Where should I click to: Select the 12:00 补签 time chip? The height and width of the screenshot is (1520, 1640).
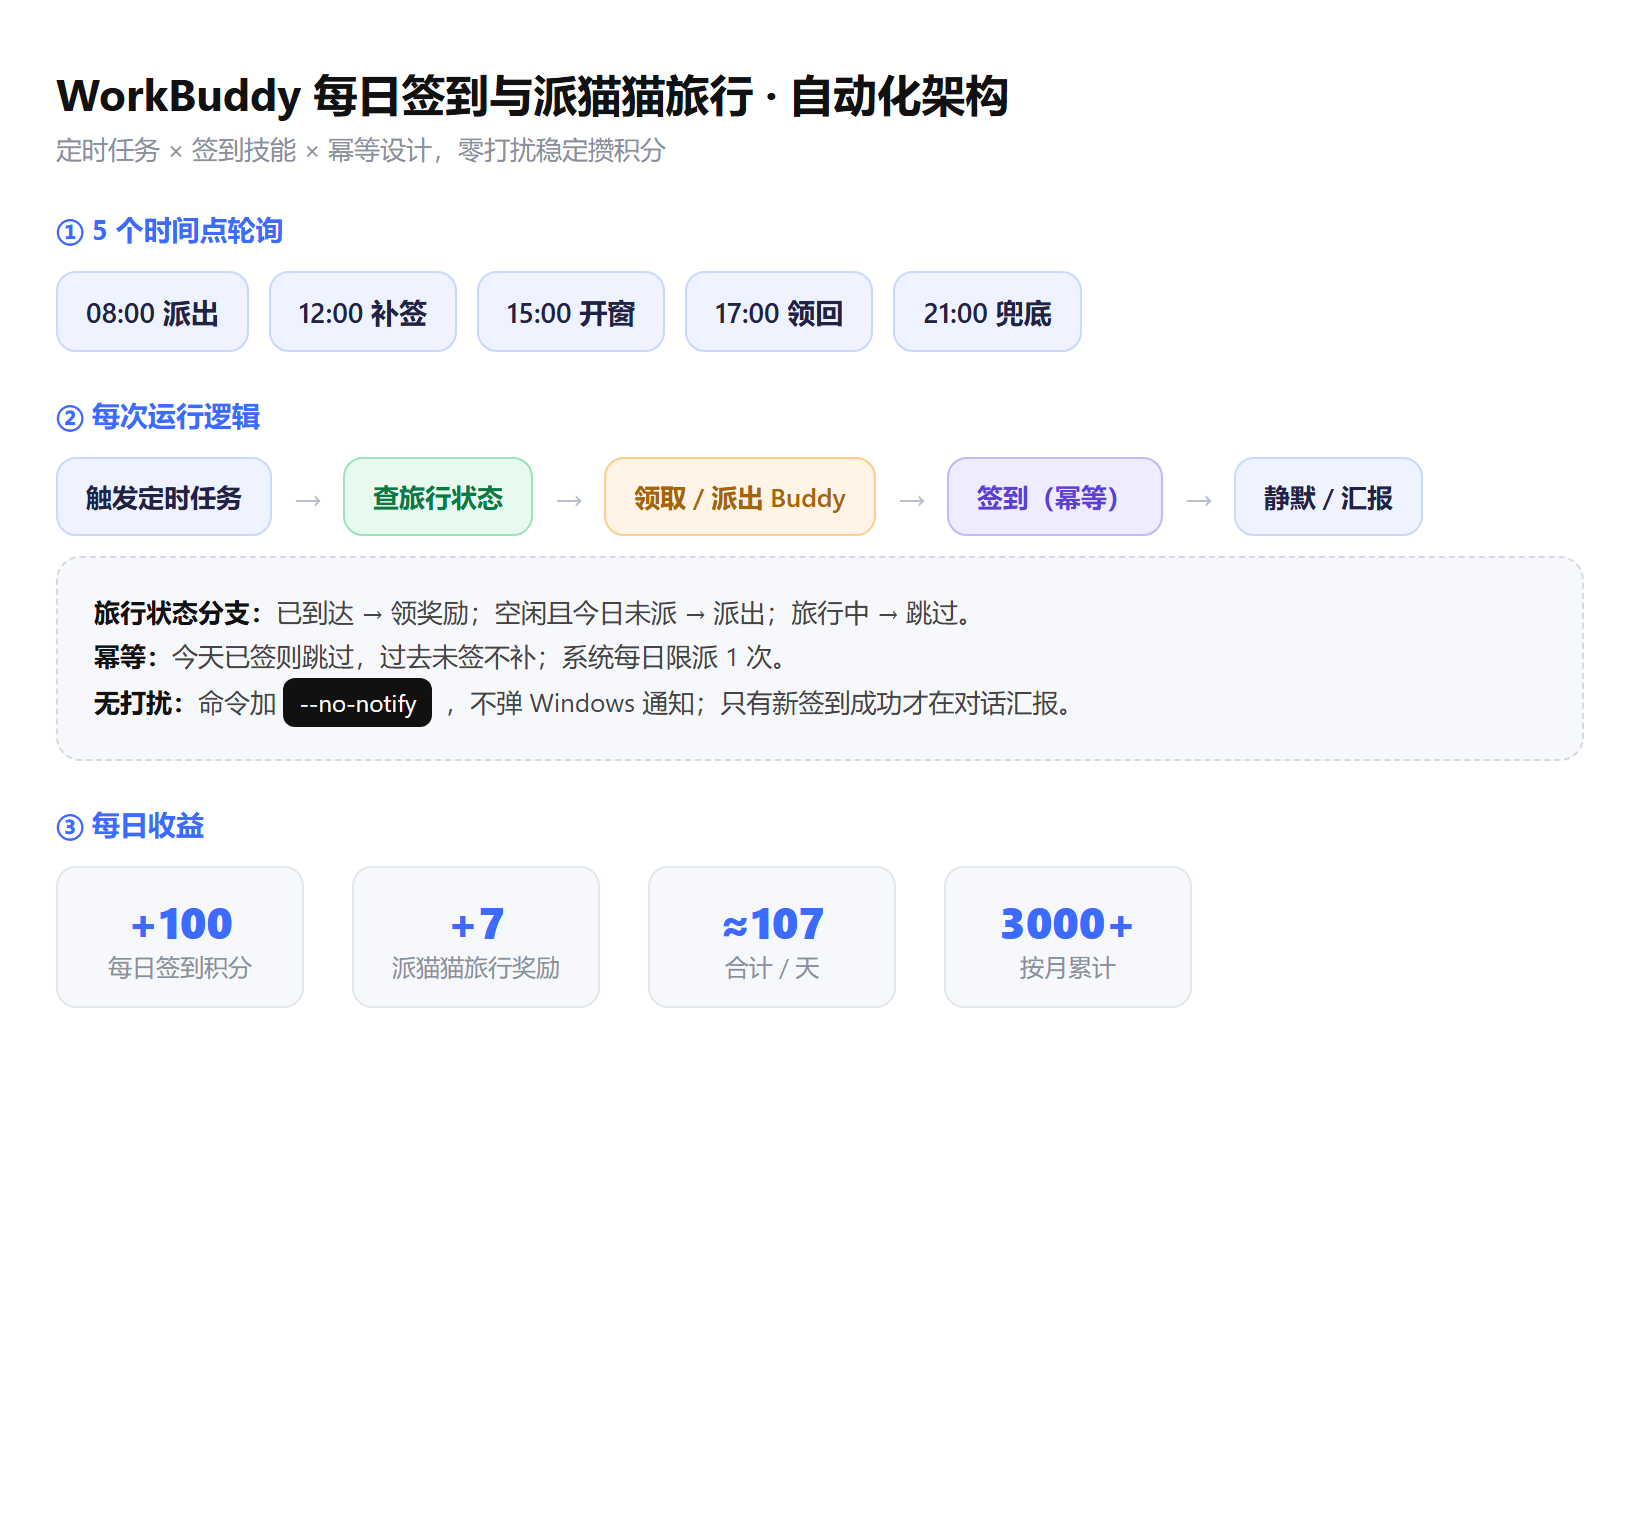coord(363,312)
